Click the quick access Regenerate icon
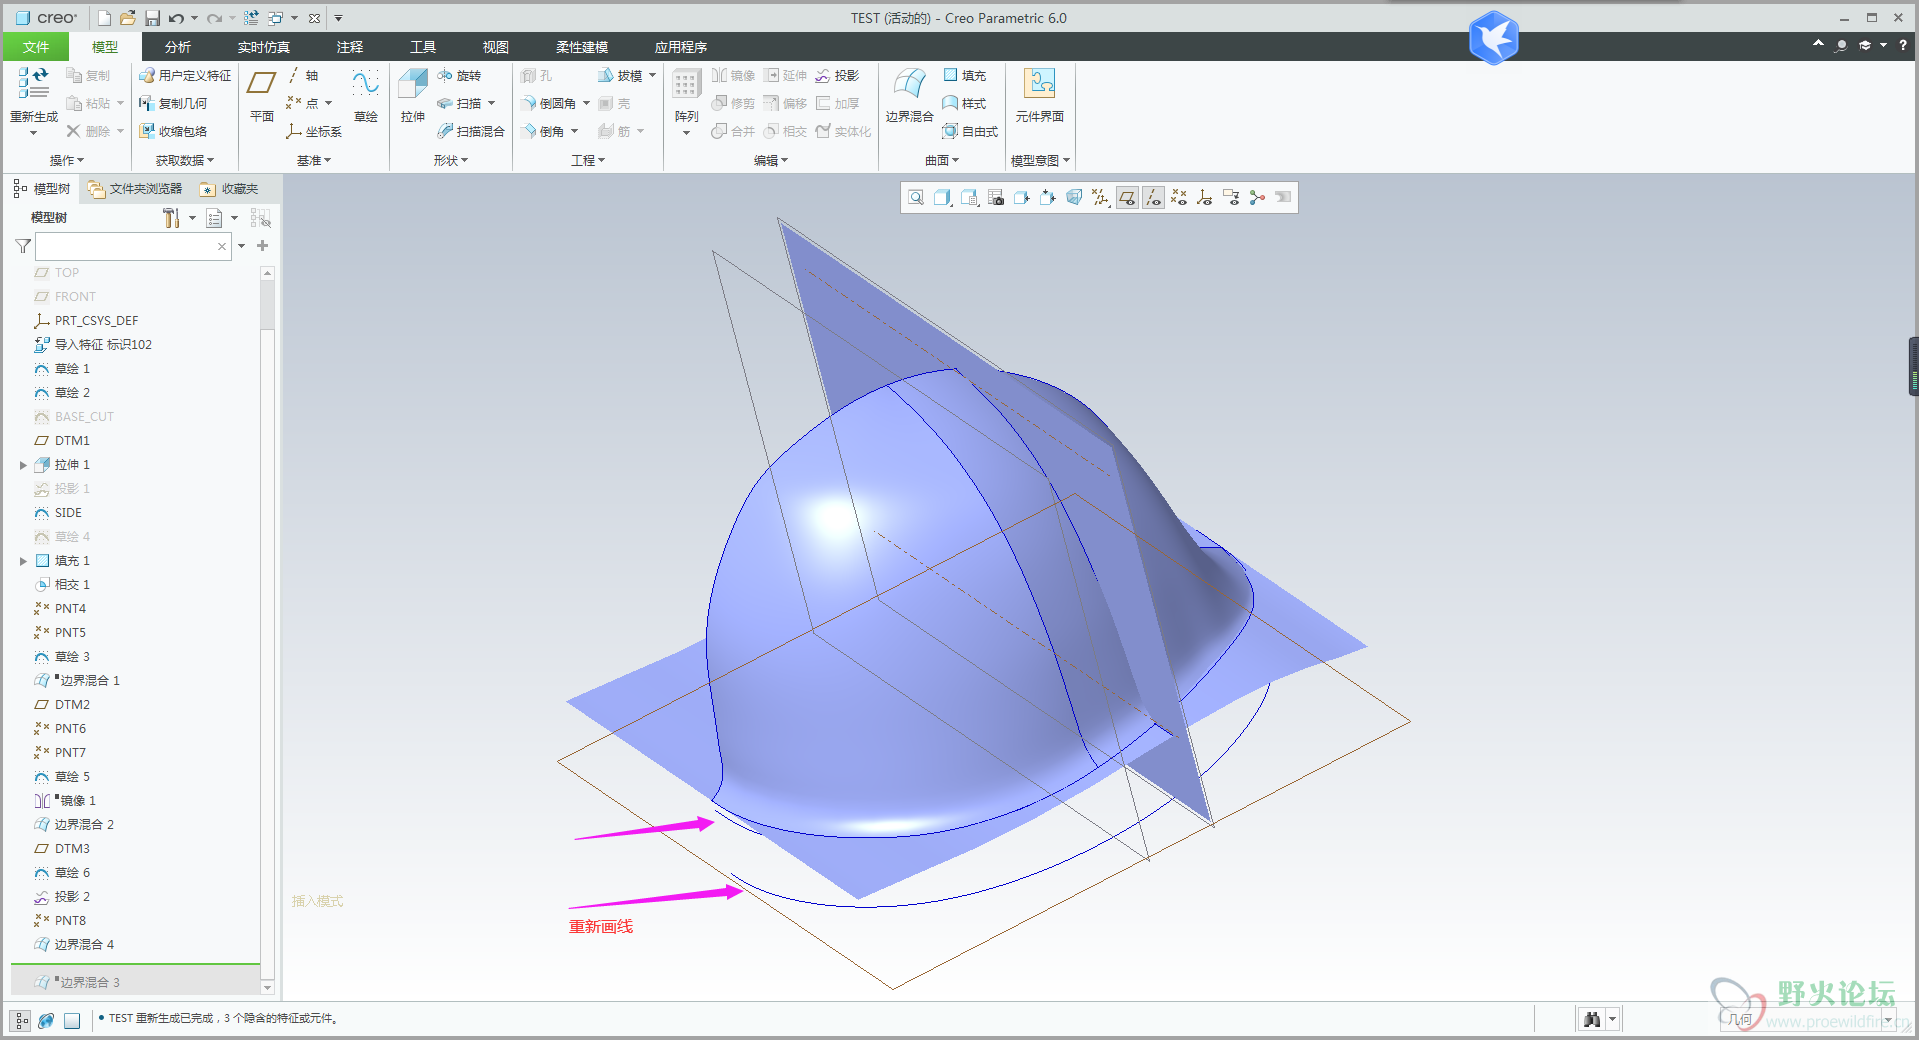 (251, 18)
